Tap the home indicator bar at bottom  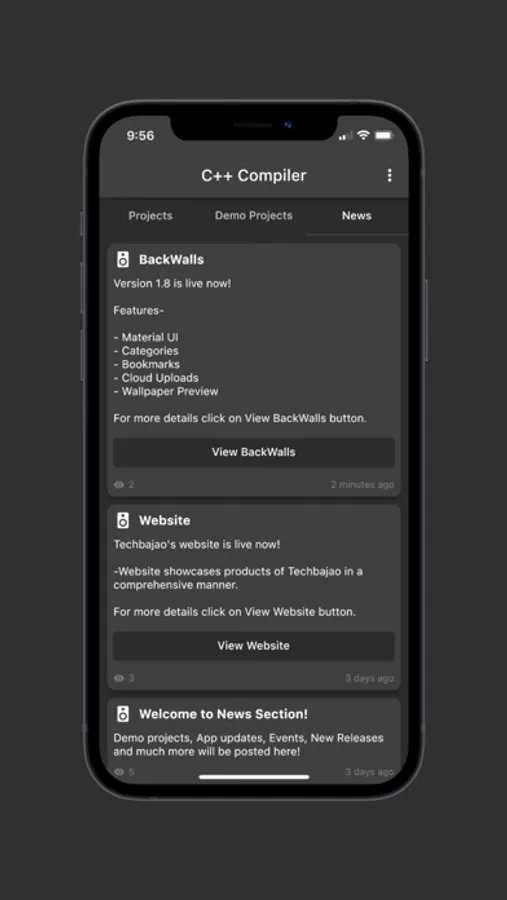(x=254, y=777)
